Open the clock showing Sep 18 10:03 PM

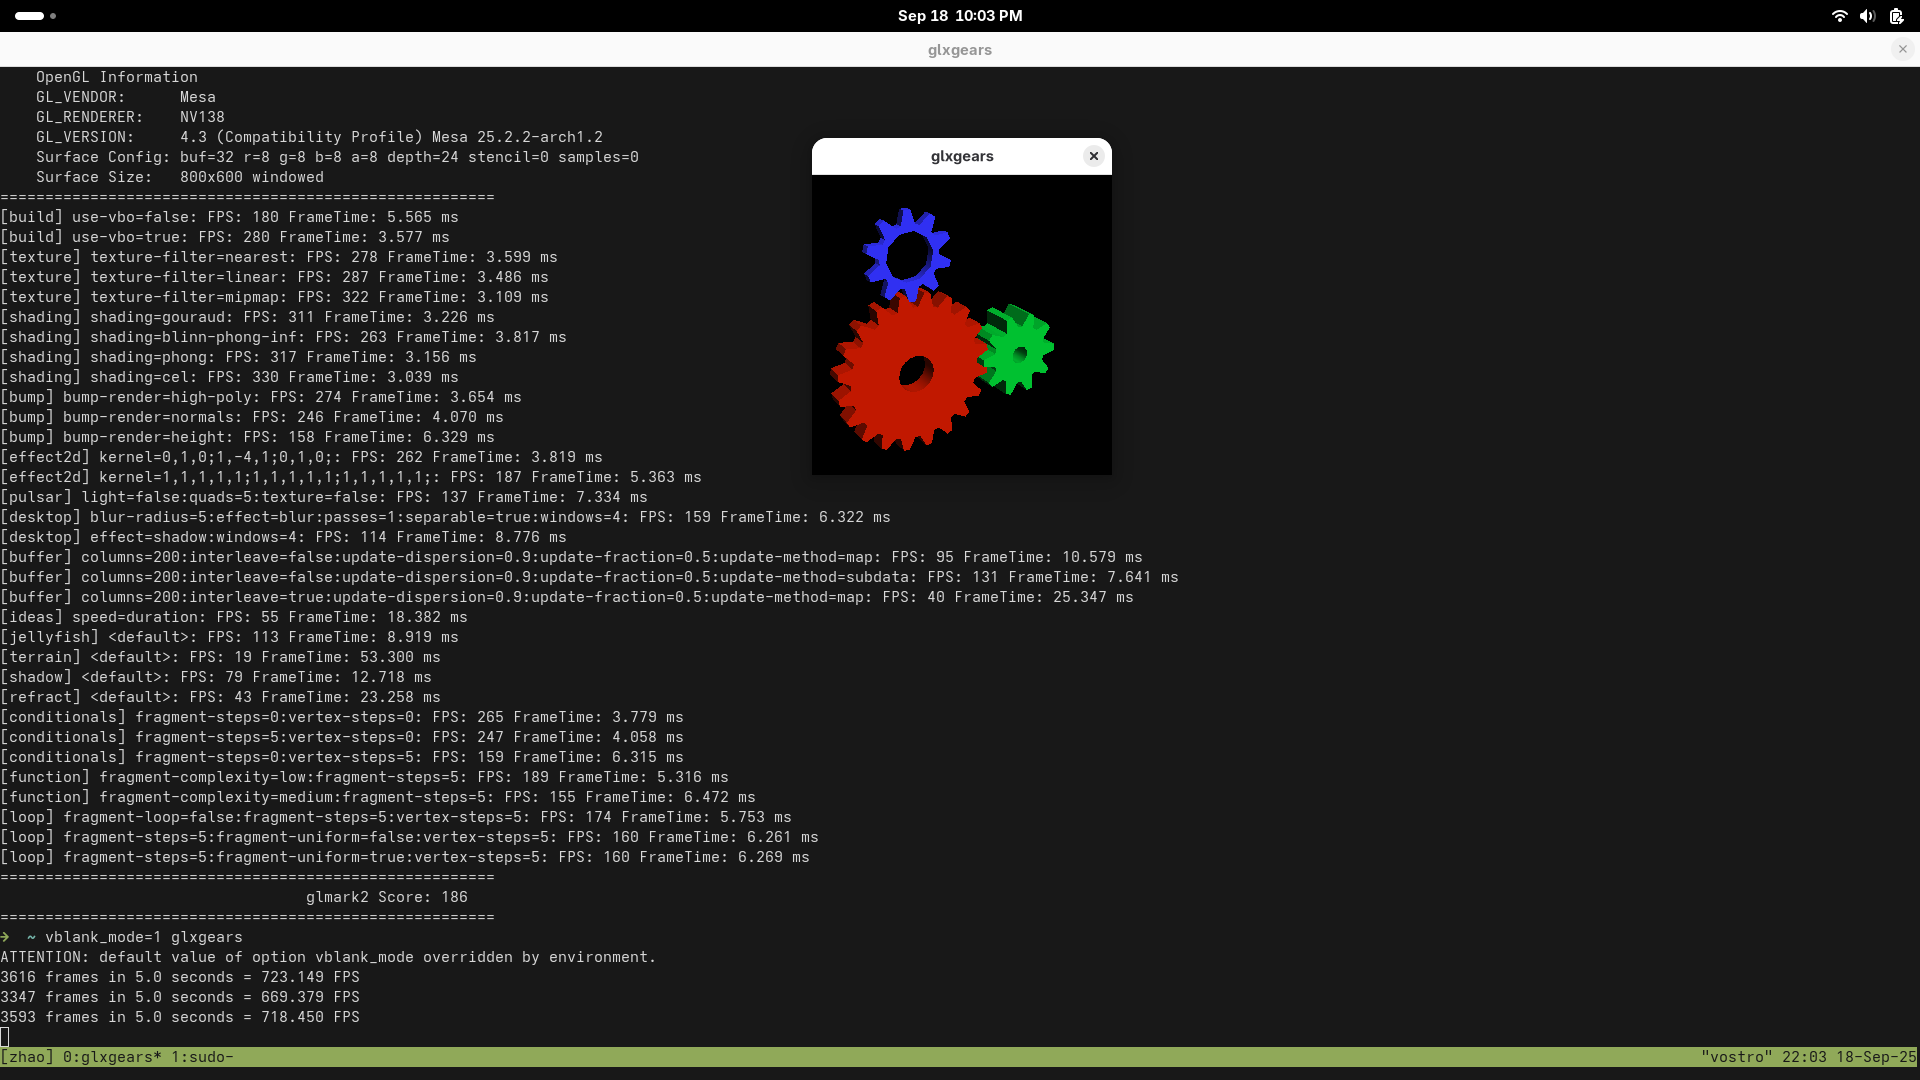959,16
